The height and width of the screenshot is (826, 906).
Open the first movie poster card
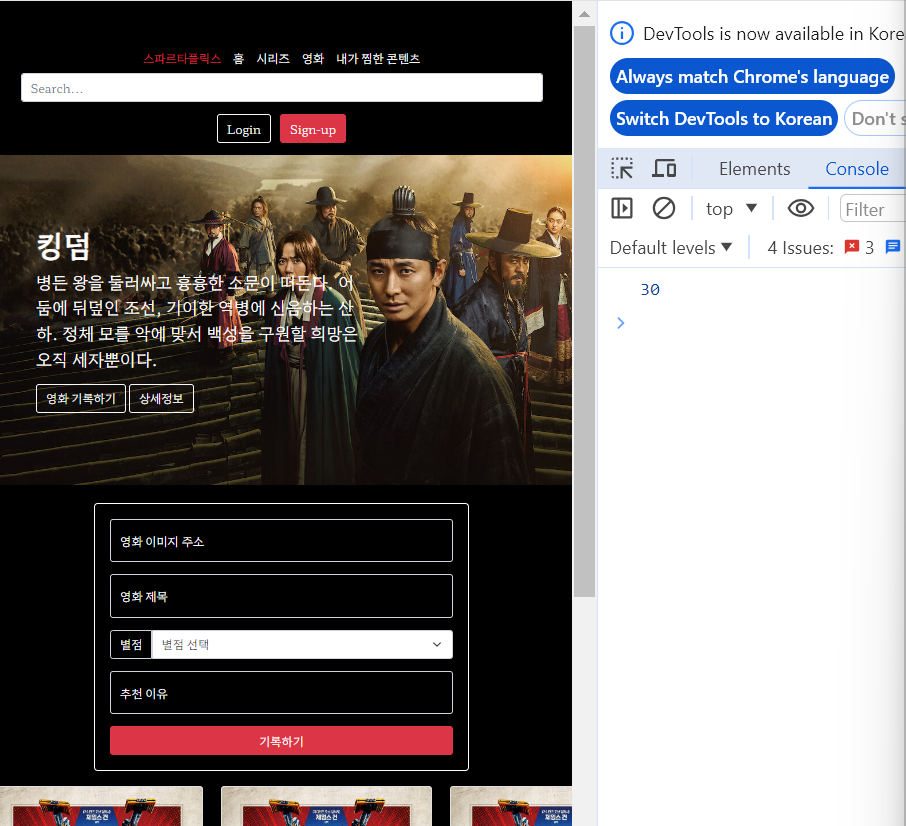[101, 806]
